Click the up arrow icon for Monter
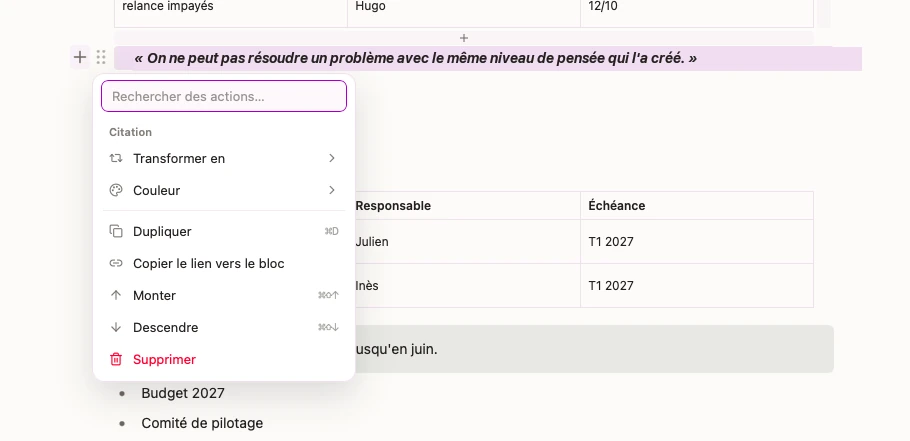The width and height of the screenshot is (910, 441). (116, 295)
